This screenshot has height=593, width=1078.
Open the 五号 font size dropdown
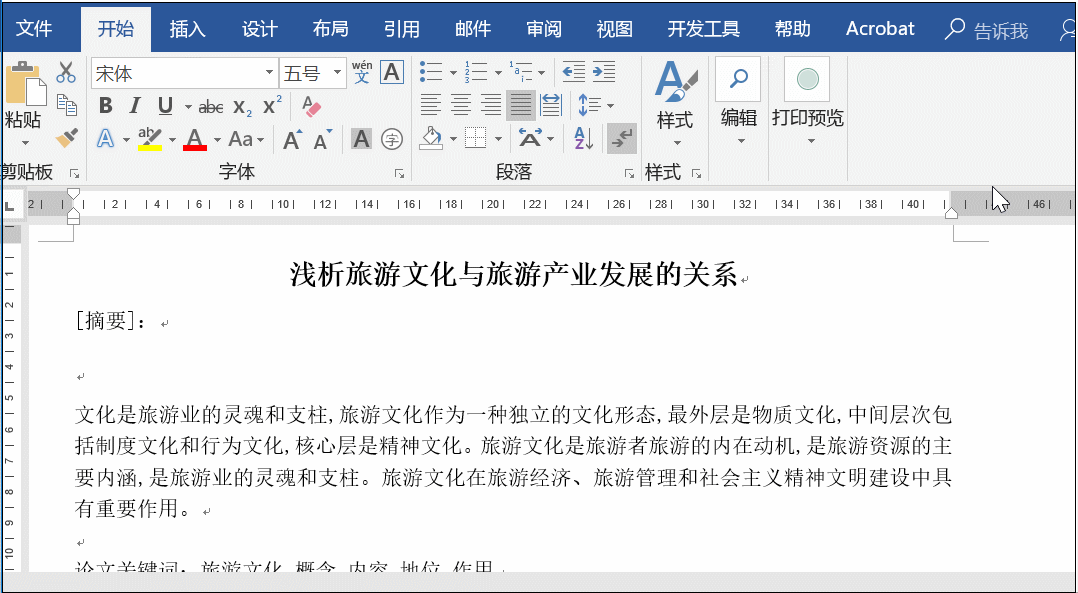pos(337,73)
